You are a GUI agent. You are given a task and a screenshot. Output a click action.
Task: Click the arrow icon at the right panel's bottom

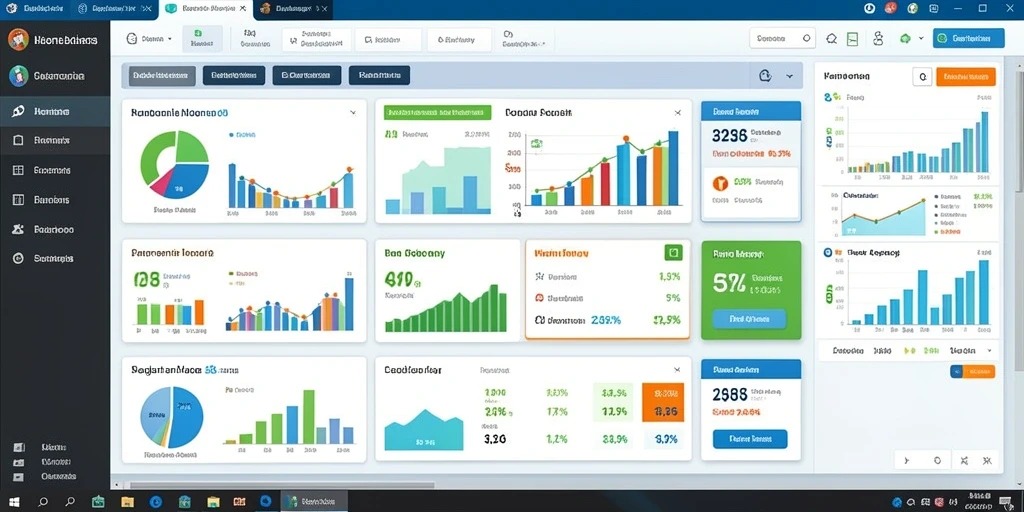[906, 460]
